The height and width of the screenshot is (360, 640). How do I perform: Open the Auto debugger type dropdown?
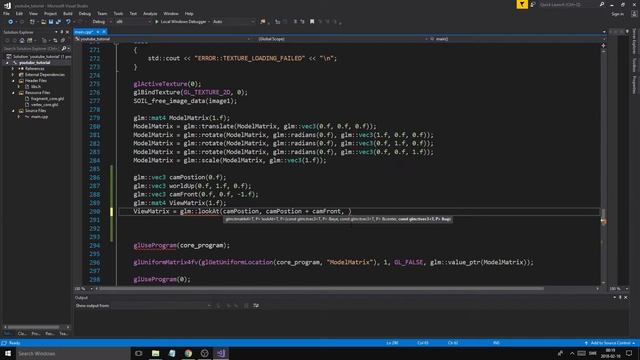click(x=233, y=22)
